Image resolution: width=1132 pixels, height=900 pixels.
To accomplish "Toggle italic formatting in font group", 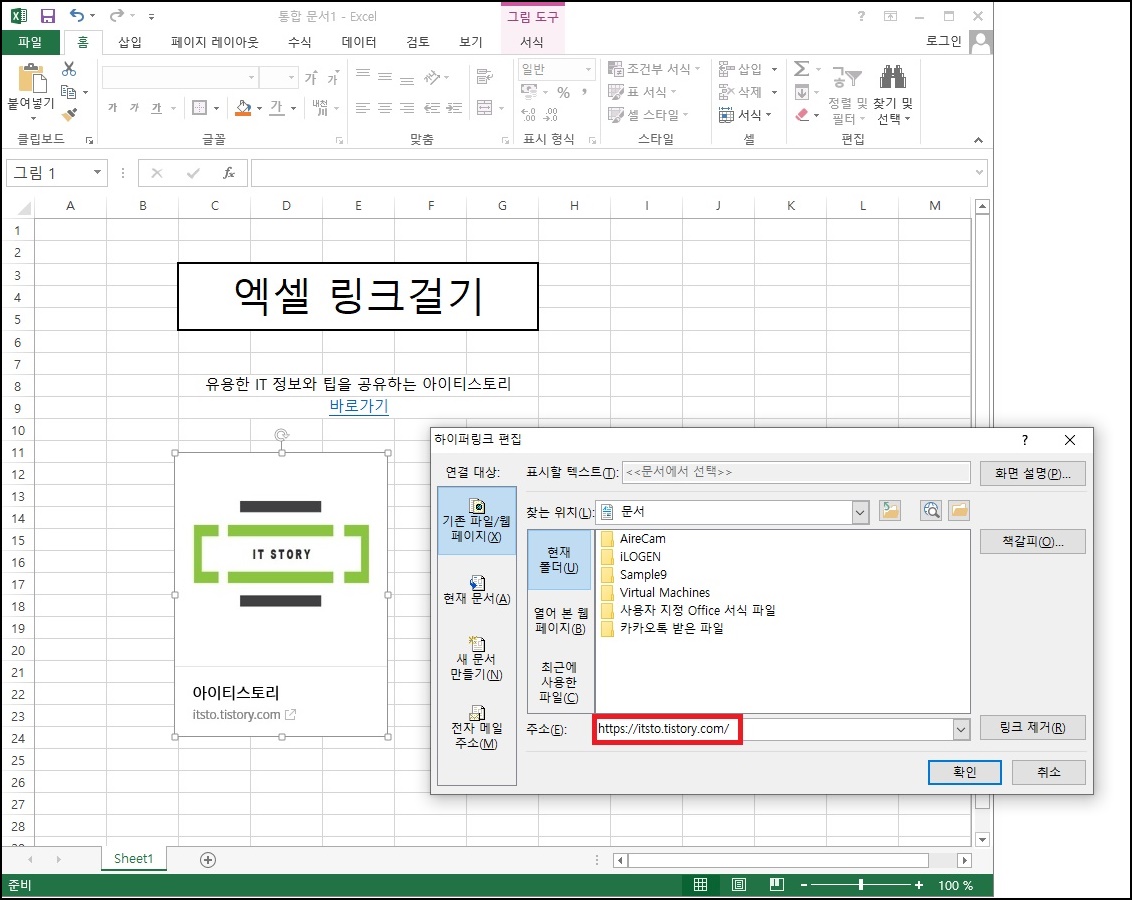I will click(134, 108).
